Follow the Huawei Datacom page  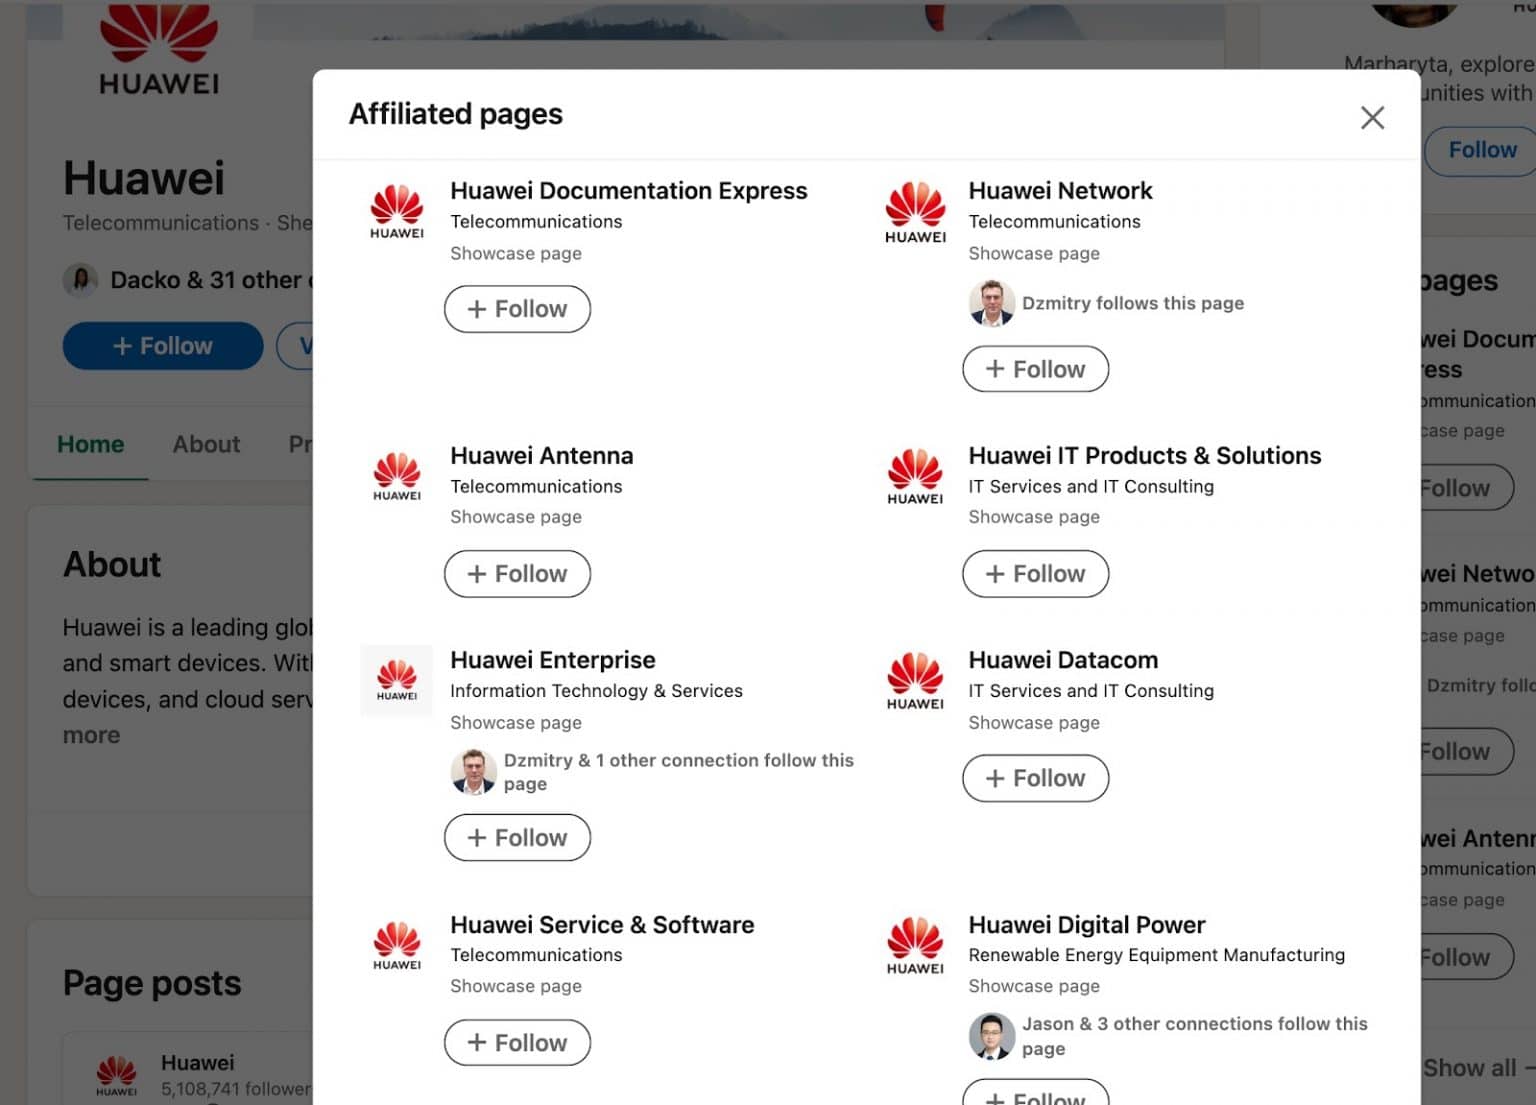[1035, 778]
